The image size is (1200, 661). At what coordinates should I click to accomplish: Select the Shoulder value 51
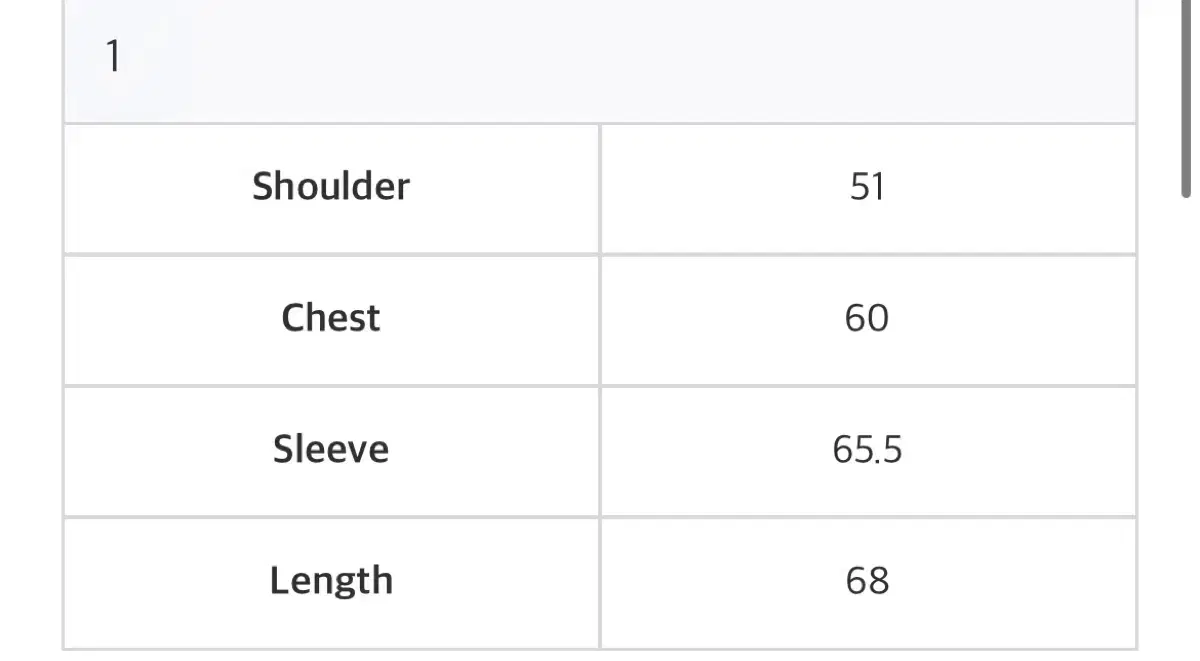pos(867,187)
